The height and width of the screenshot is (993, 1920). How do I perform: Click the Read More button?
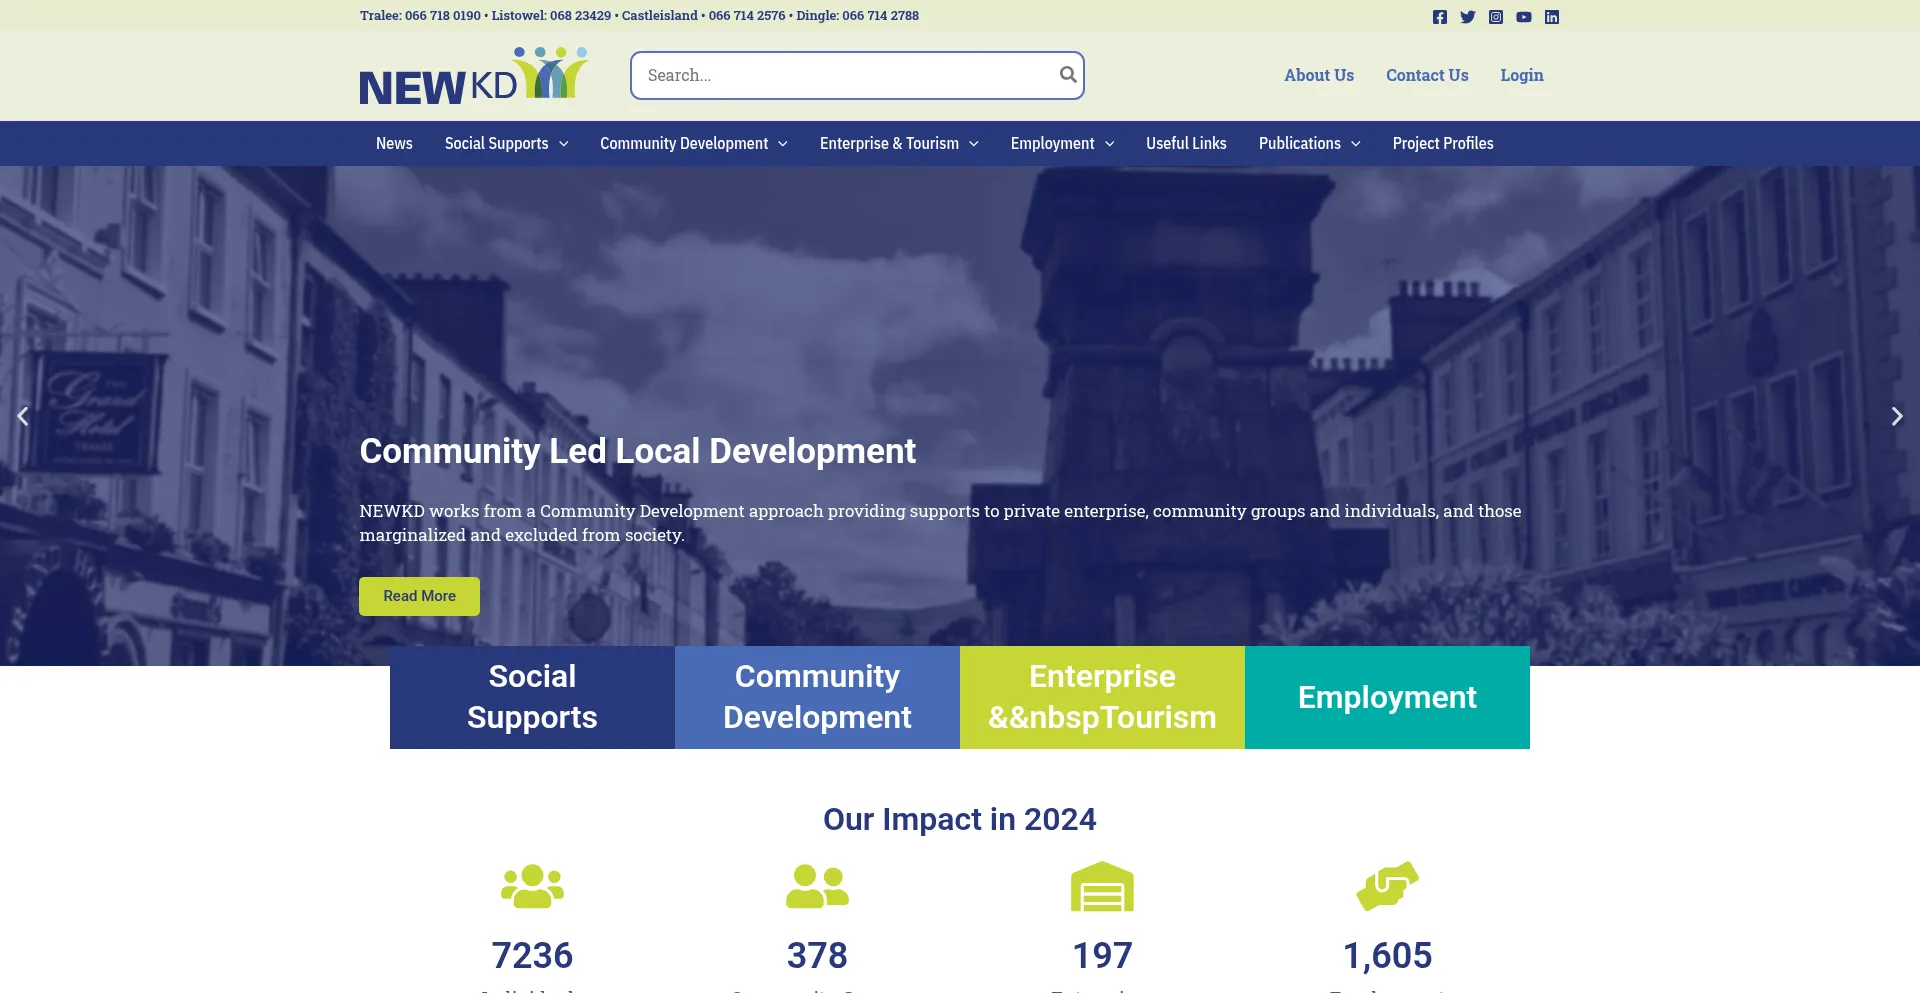tap(419, 596)
